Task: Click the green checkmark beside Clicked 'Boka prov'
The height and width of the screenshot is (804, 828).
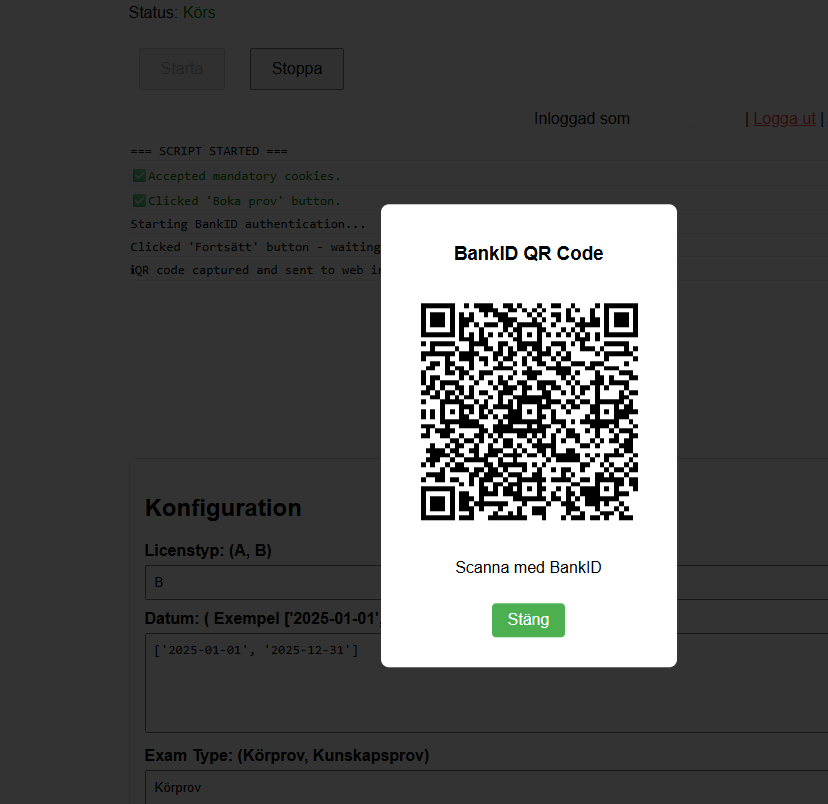Action: (x=139, y=201)
